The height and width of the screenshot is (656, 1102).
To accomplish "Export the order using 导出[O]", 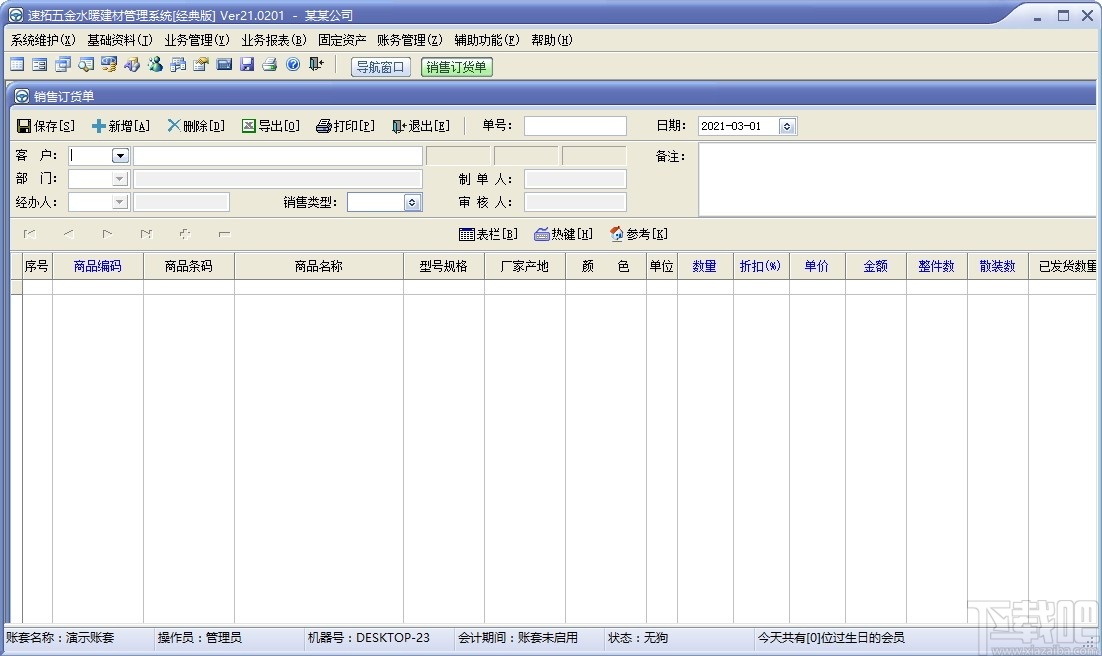I will click(x=270, y=126).
